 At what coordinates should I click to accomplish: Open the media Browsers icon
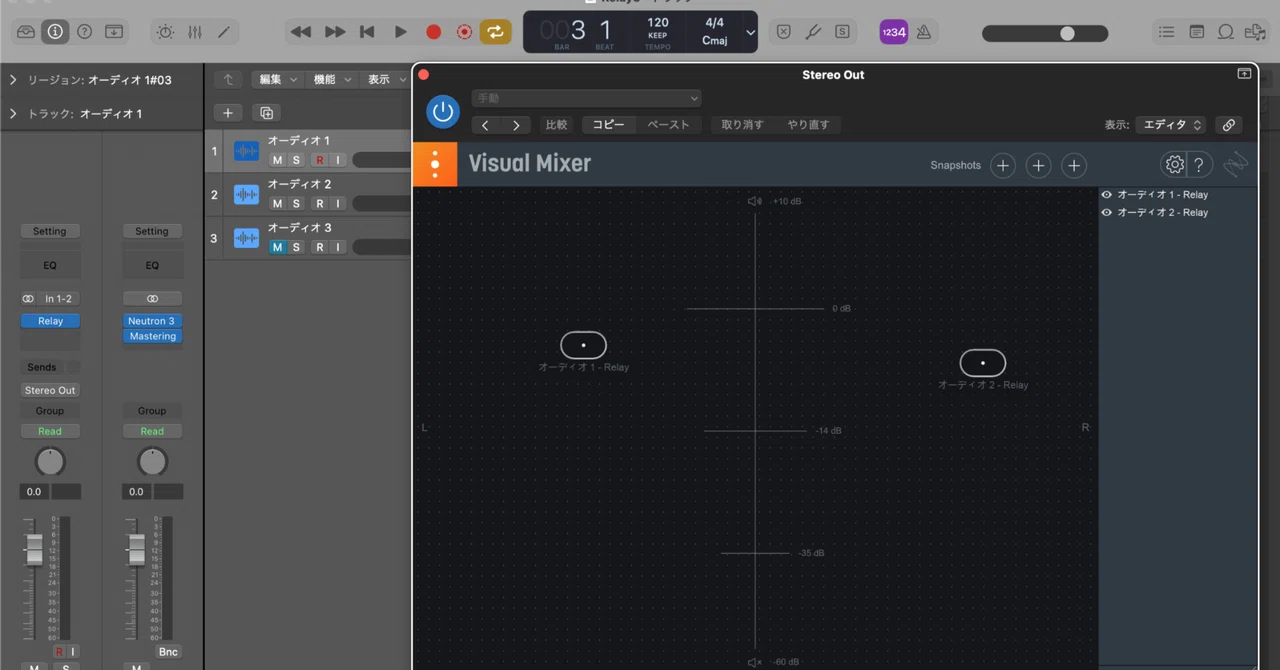click(1254, 32)
